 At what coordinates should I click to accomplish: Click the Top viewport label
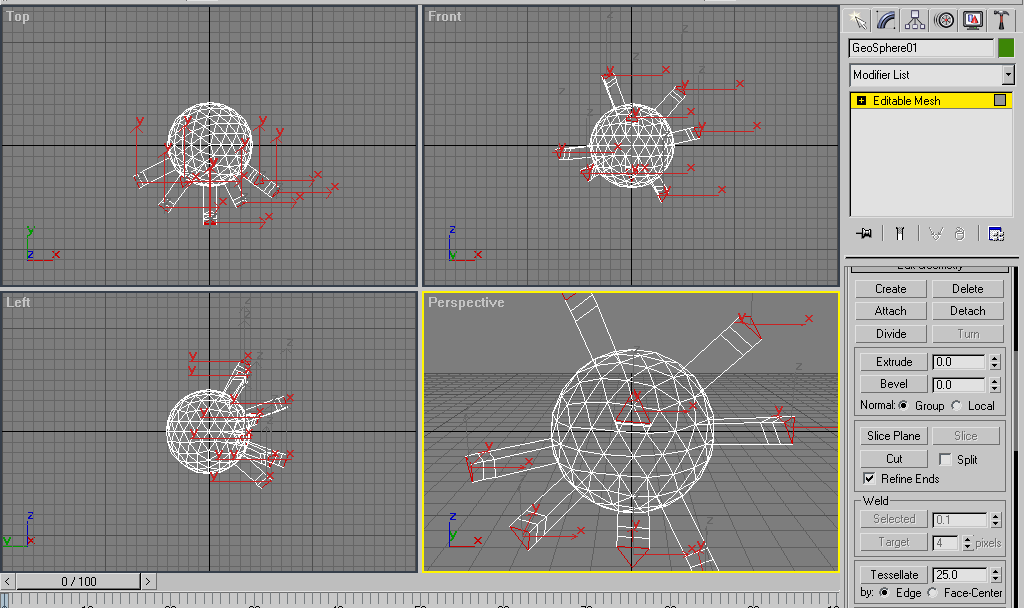pyautogui.click(x=18, y=16)
